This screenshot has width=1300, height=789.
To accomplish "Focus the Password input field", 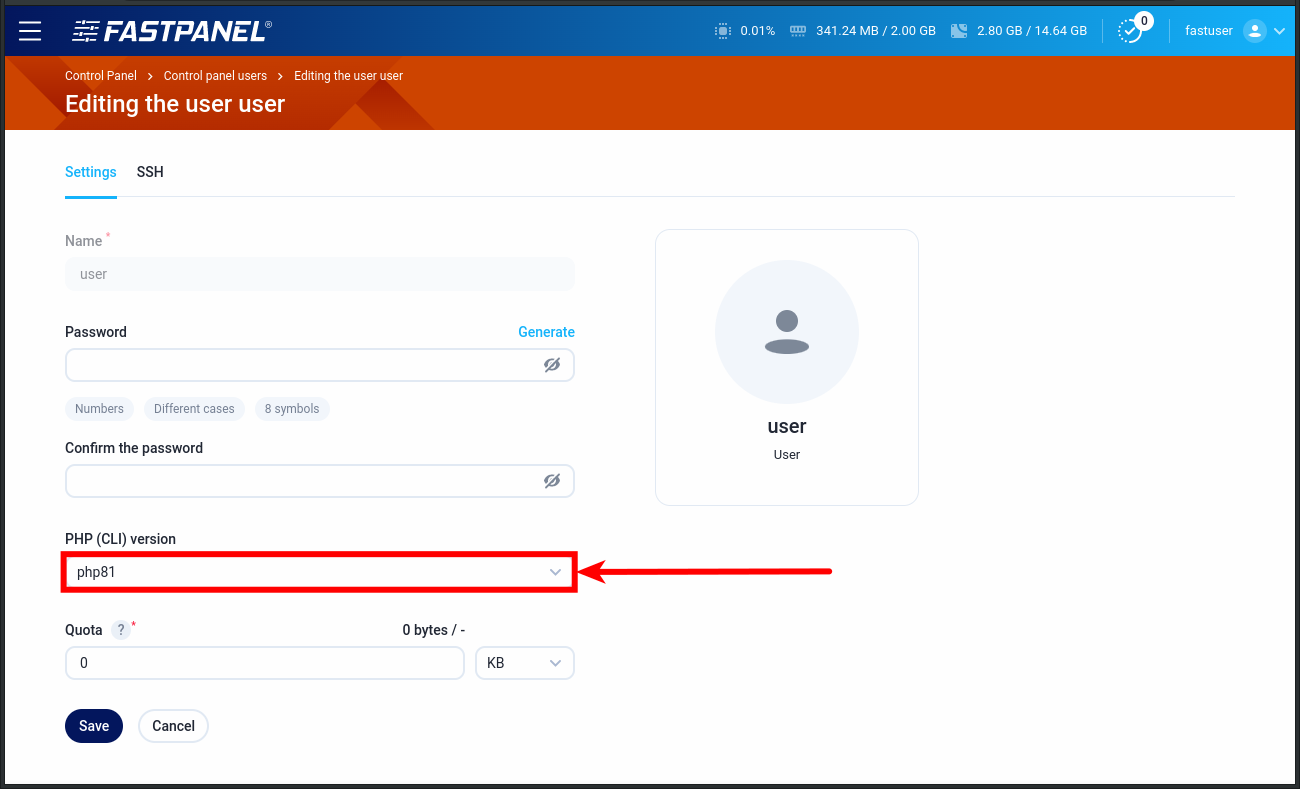I will (x=320, y=365).
